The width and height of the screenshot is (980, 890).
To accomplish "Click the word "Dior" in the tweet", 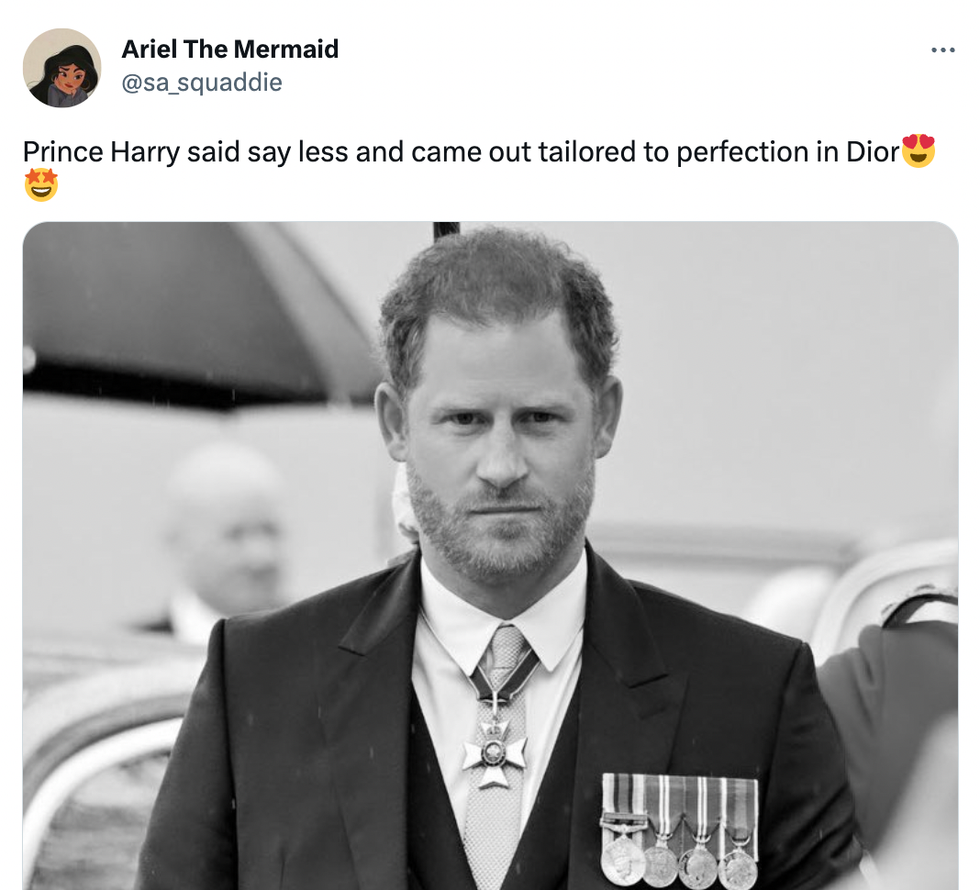I will (872, 152).
